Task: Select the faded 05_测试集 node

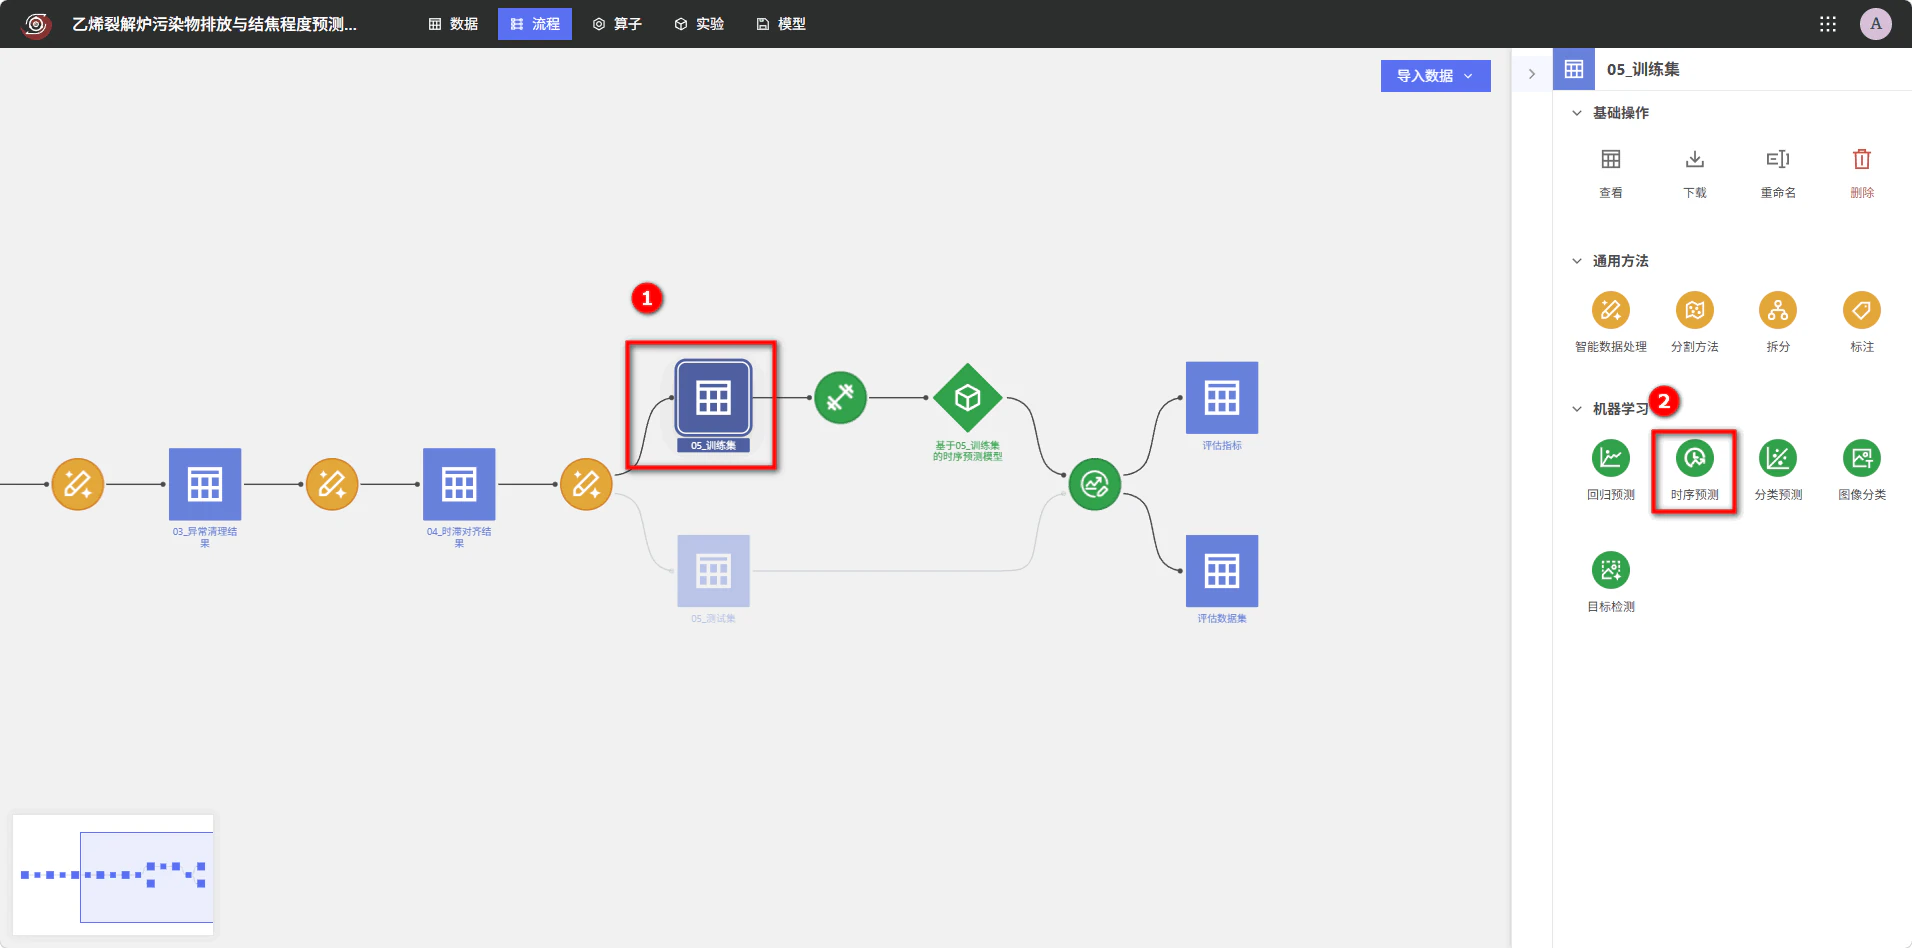Action: coord(713,571)
